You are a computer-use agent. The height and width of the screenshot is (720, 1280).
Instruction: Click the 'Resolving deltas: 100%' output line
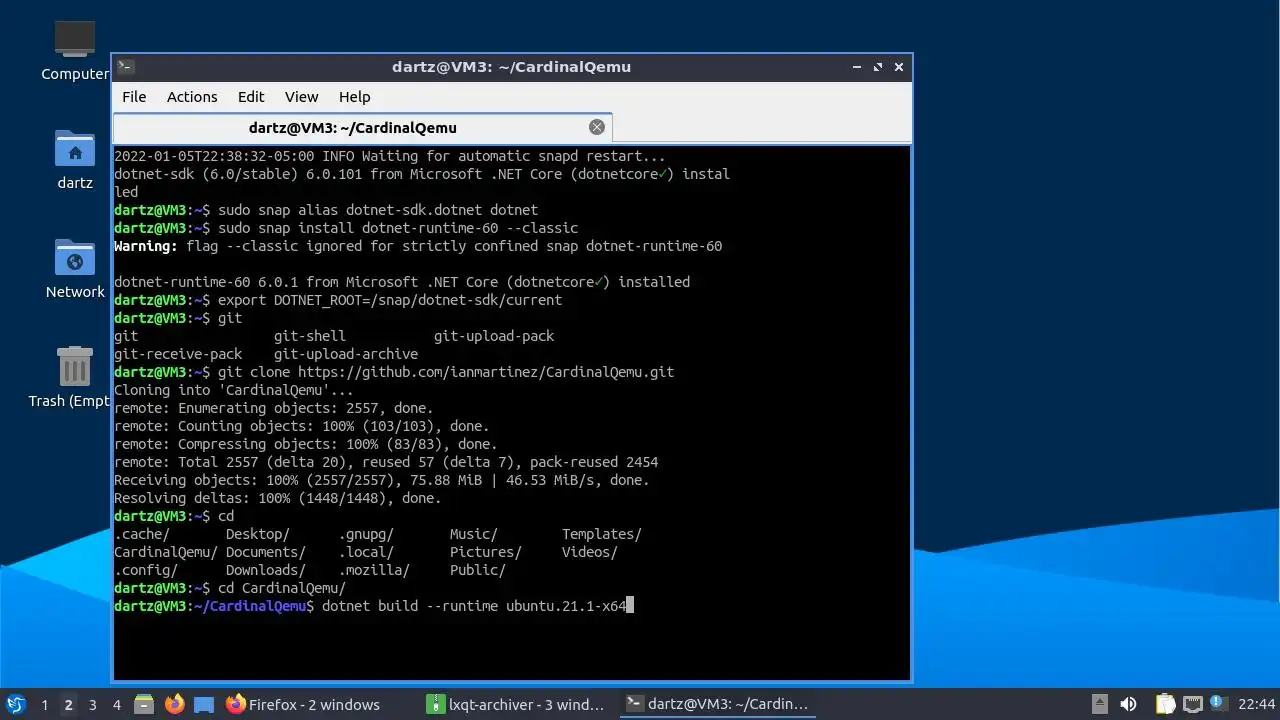278,498
